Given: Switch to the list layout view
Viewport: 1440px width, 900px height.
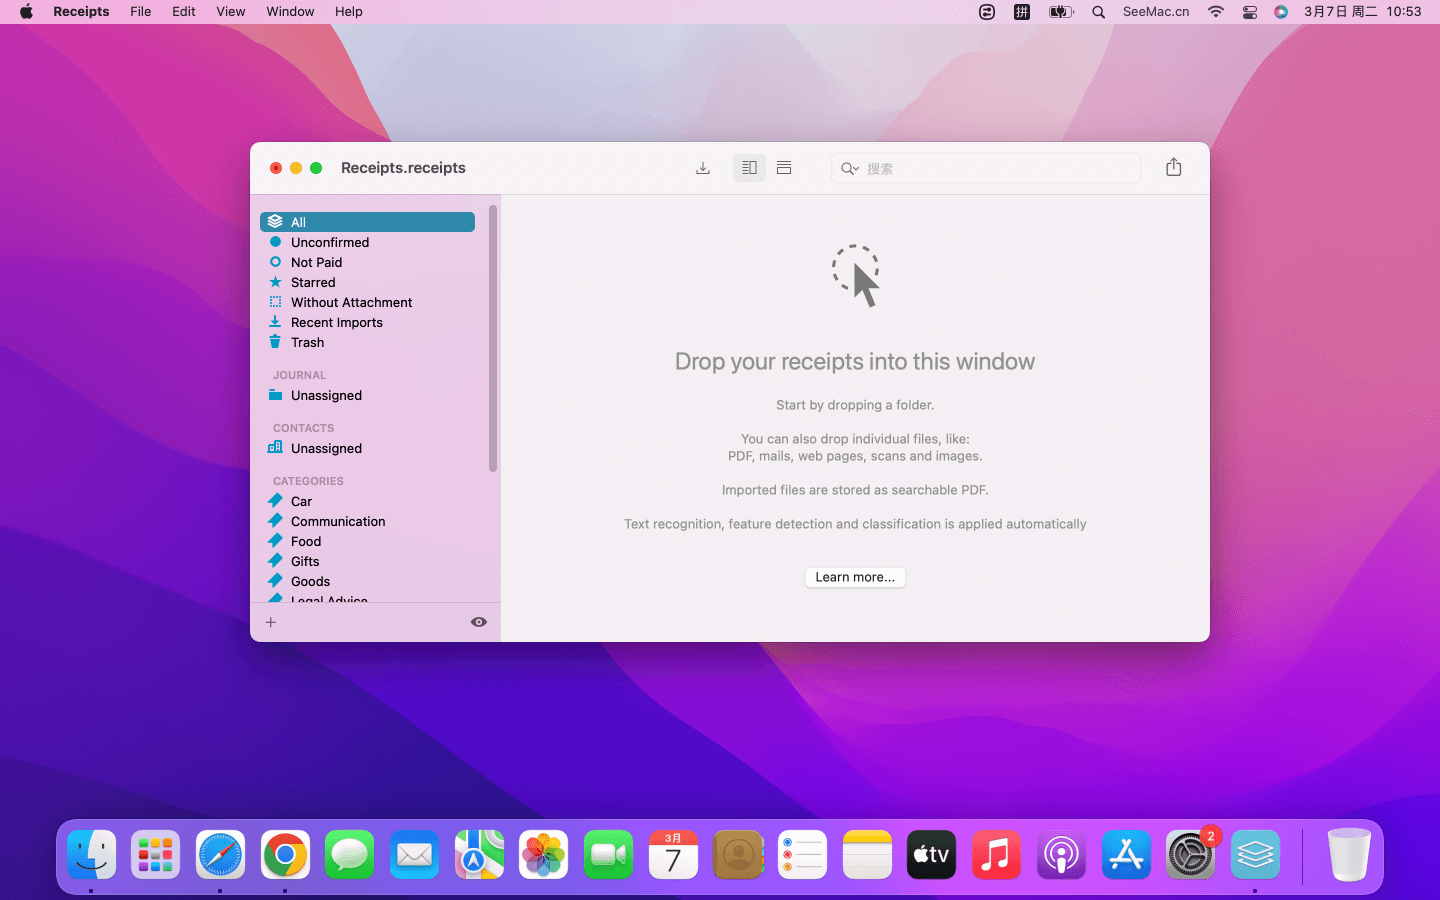Looking at the screenshot, I should tap(784, 168).
